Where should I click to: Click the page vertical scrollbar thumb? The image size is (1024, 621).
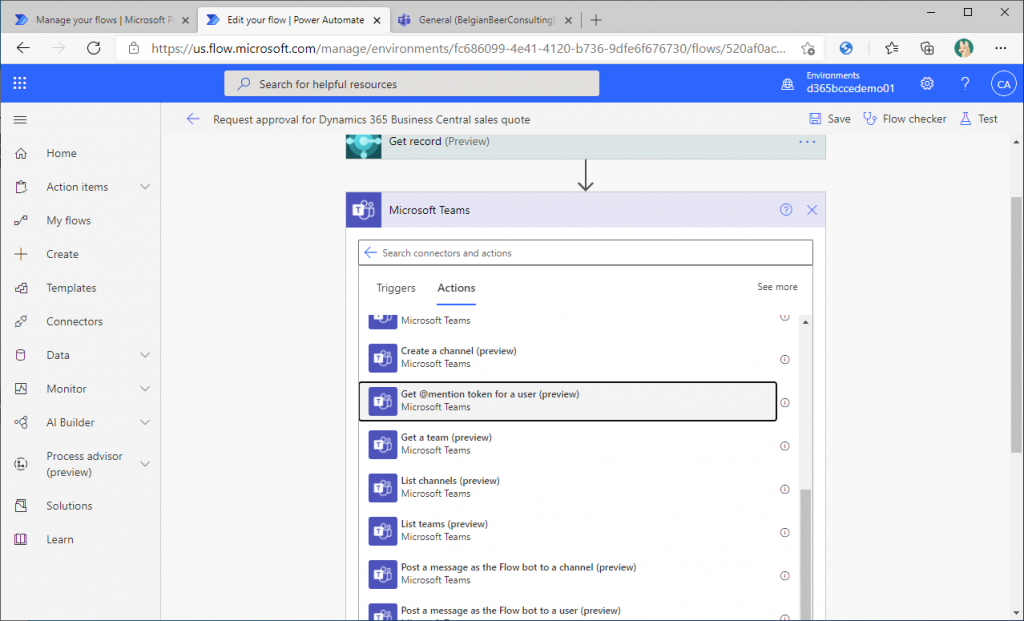click(x=1016, y=325)
